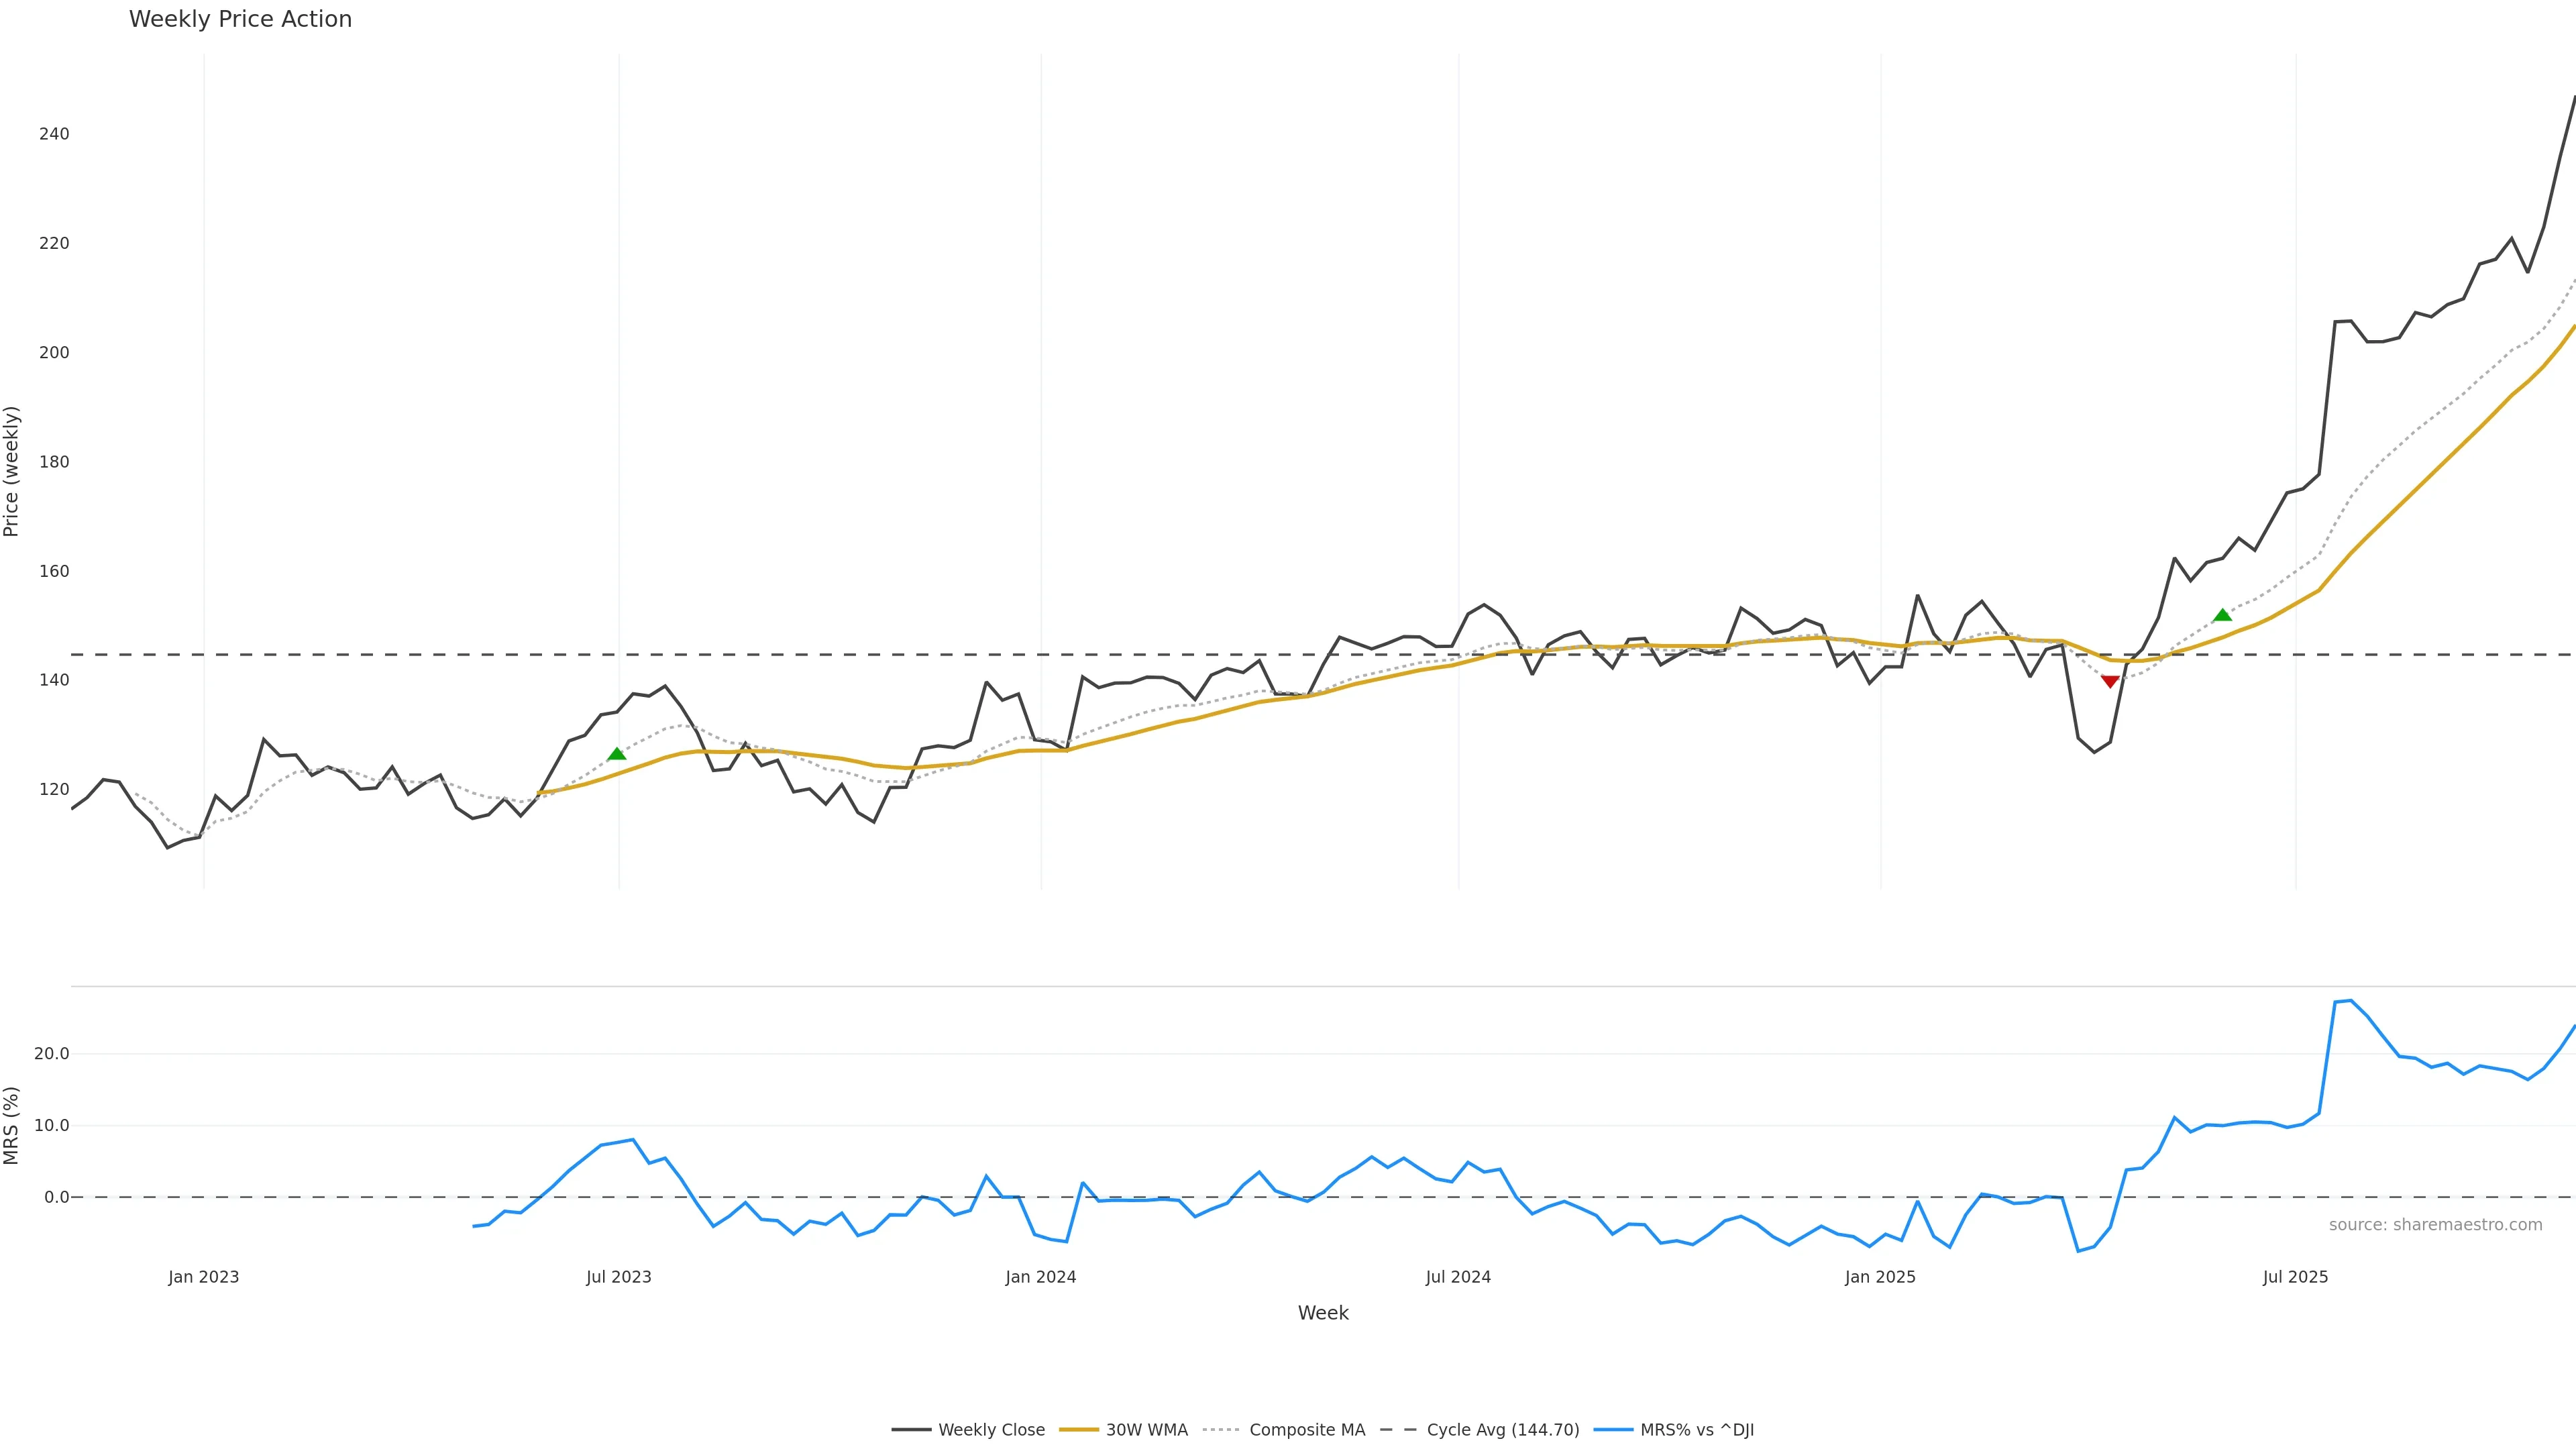Click the dashed Cycle Avg legend line sample
Screen dimensions: 2576x1449
[1399, 1430]
